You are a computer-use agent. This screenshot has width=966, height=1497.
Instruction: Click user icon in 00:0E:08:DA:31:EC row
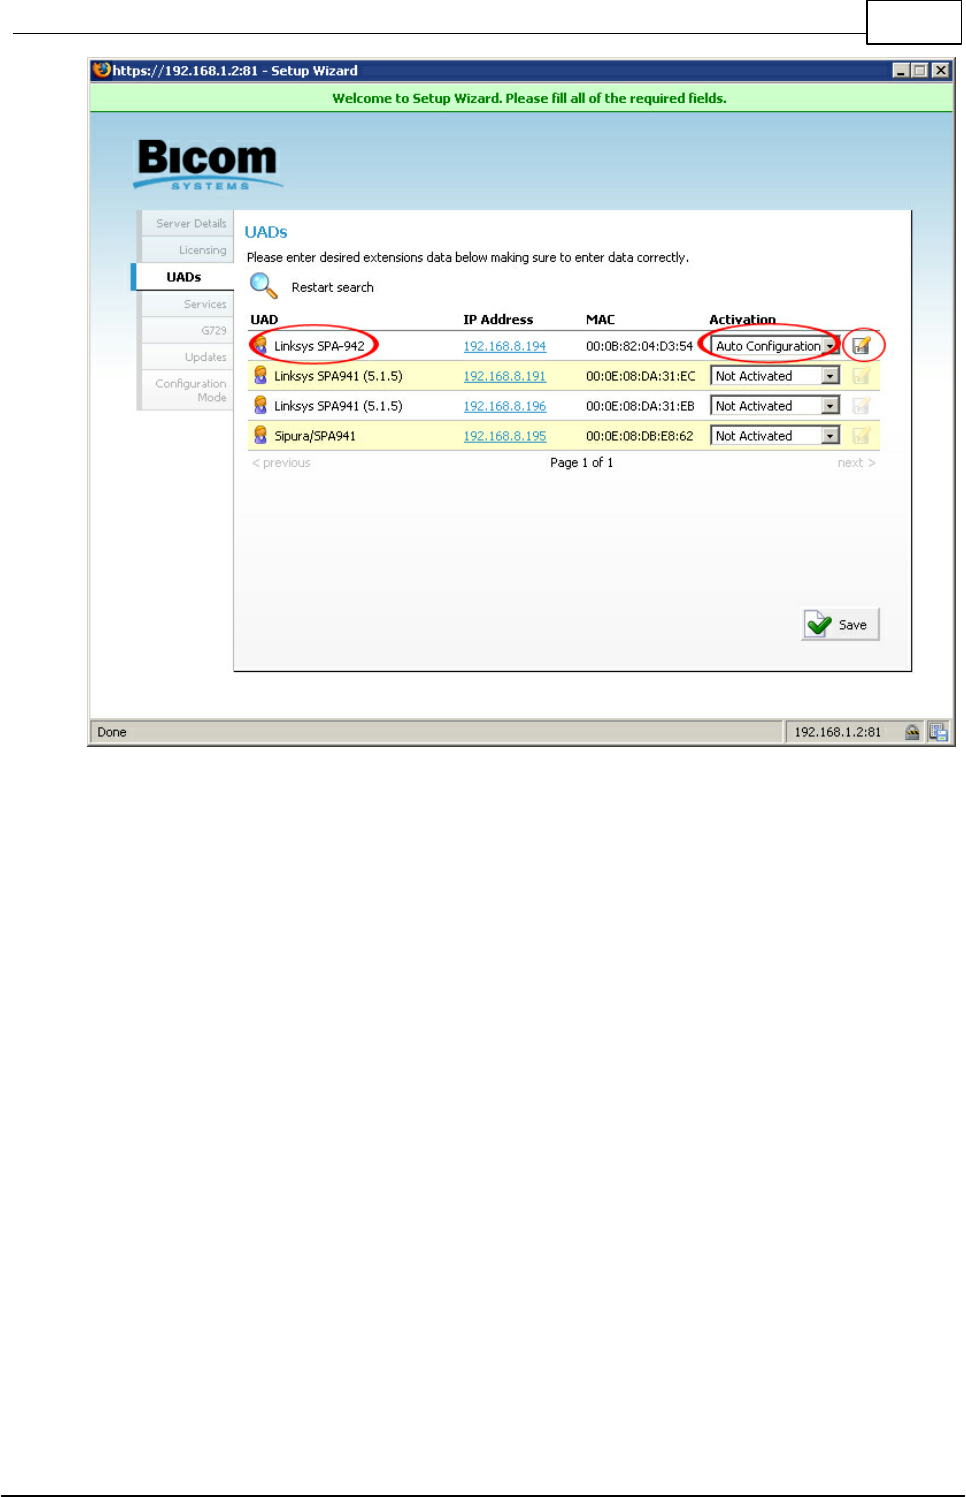(261, 375)
